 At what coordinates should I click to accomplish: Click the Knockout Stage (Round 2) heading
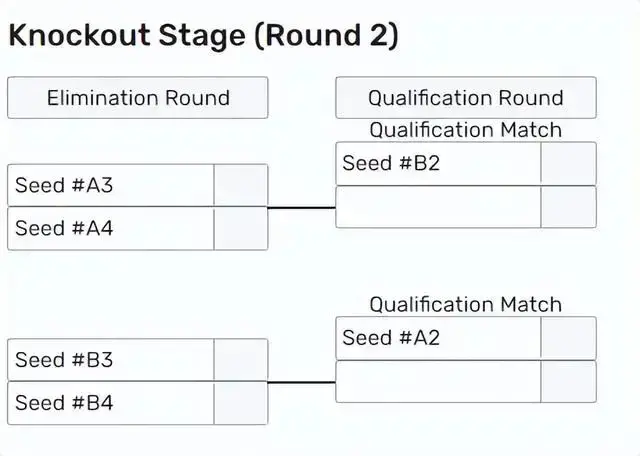(203, 36)
